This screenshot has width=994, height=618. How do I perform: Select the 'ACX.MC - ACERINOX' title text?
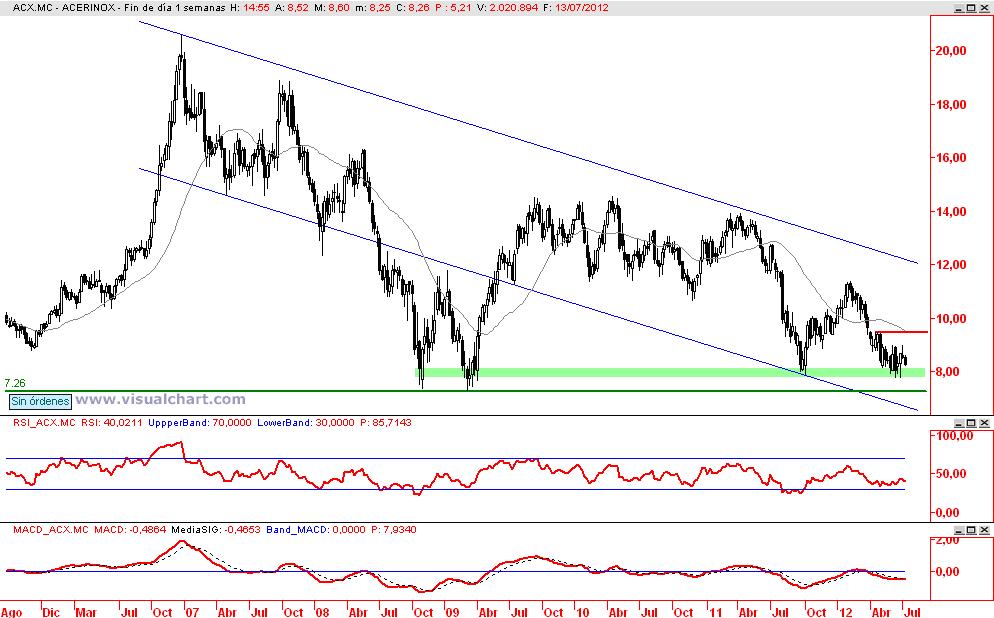coord(62,8)
